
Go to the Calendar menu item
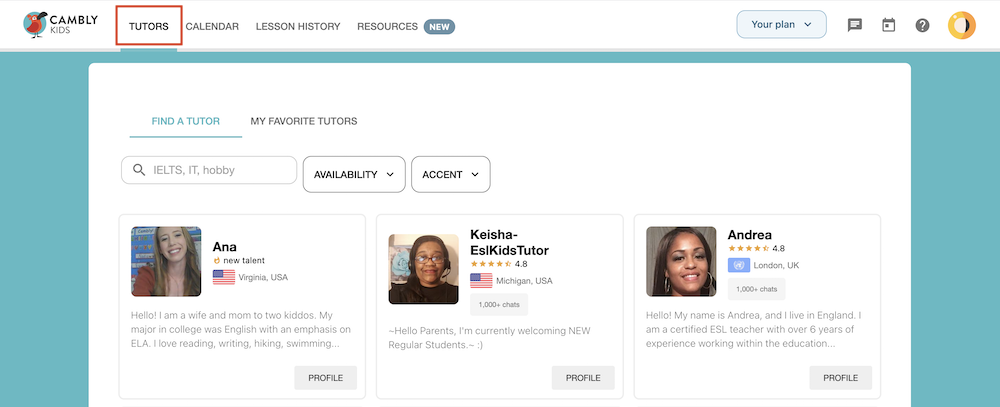[212, 26]
